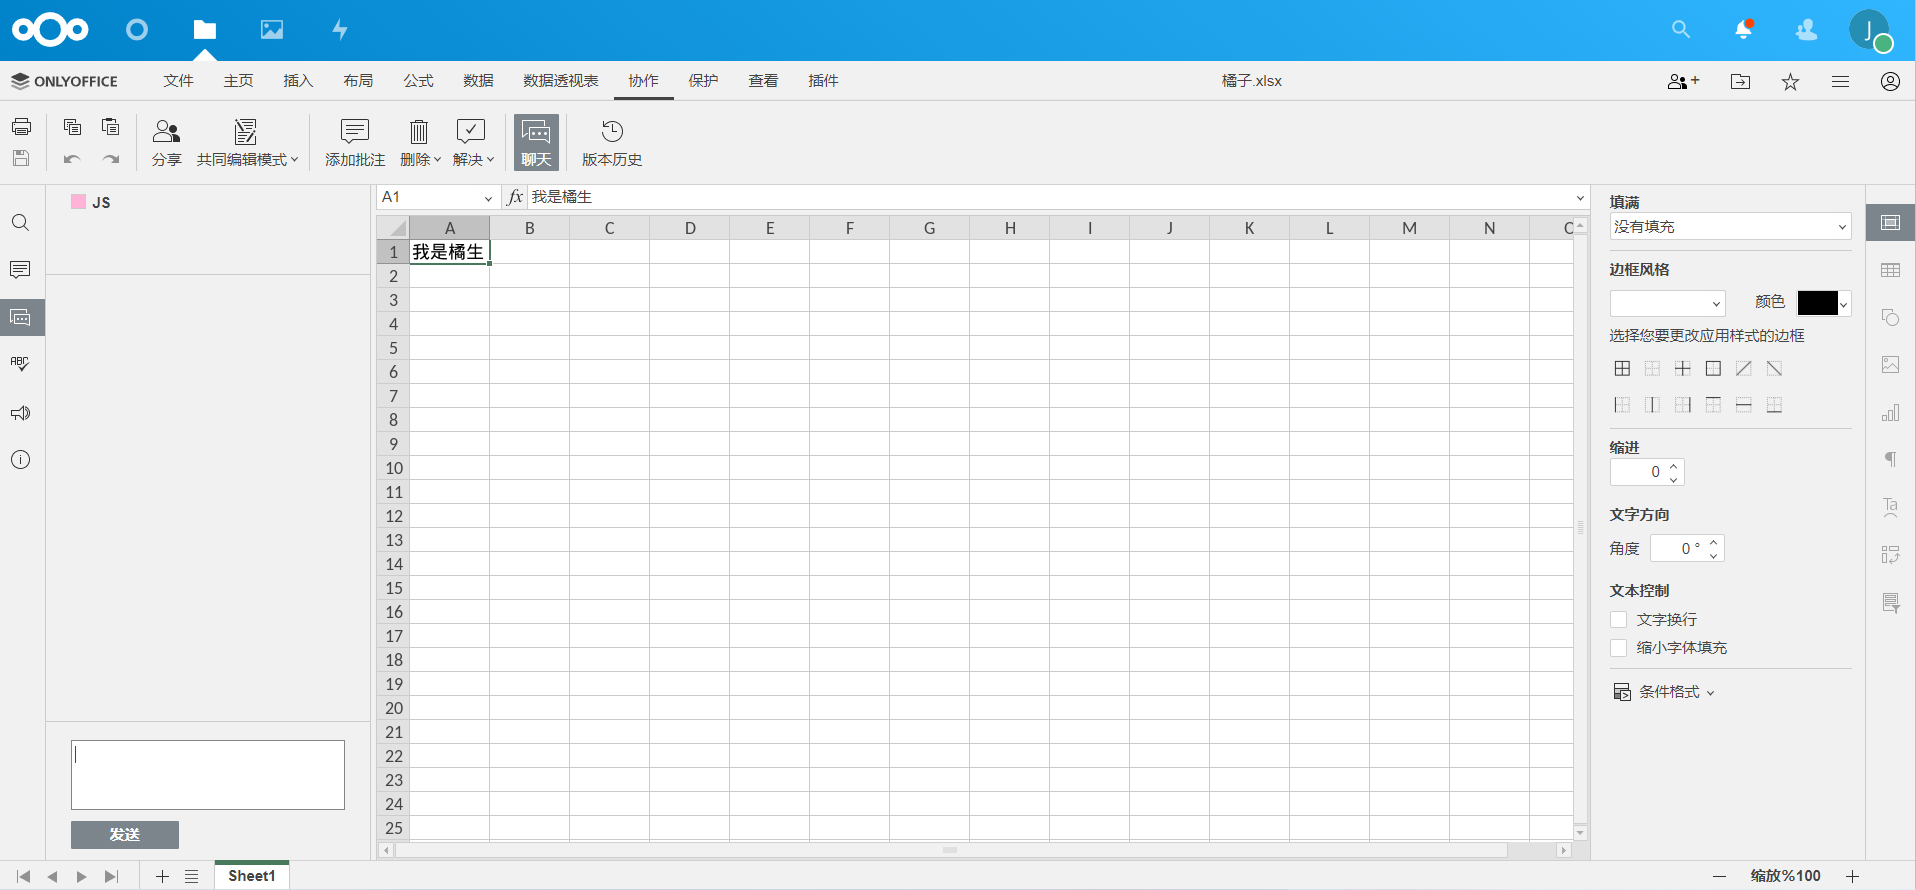1916x890 pixels.
Task: Open user avatar account menu
Action: tap(1869, 30)
